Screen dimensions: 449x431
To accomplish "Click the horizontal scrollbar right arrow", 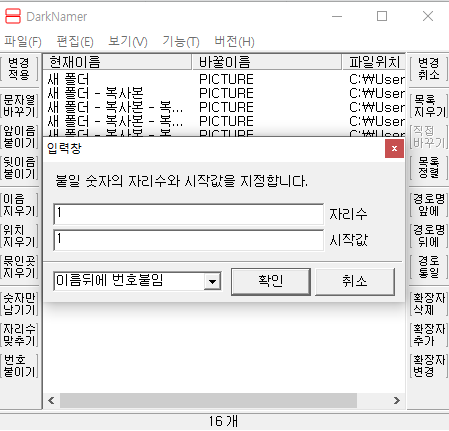I will pos(397,400).
